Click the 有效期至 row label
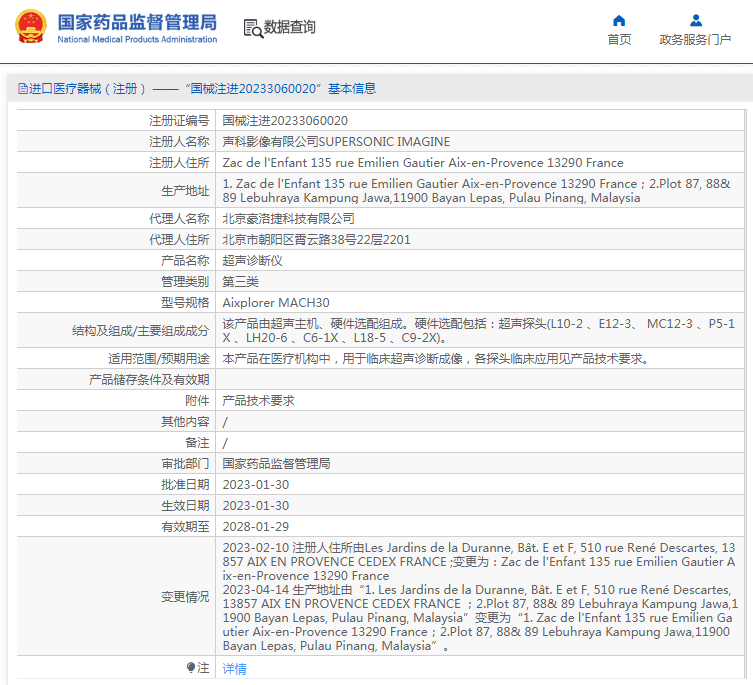 [185, 527]
